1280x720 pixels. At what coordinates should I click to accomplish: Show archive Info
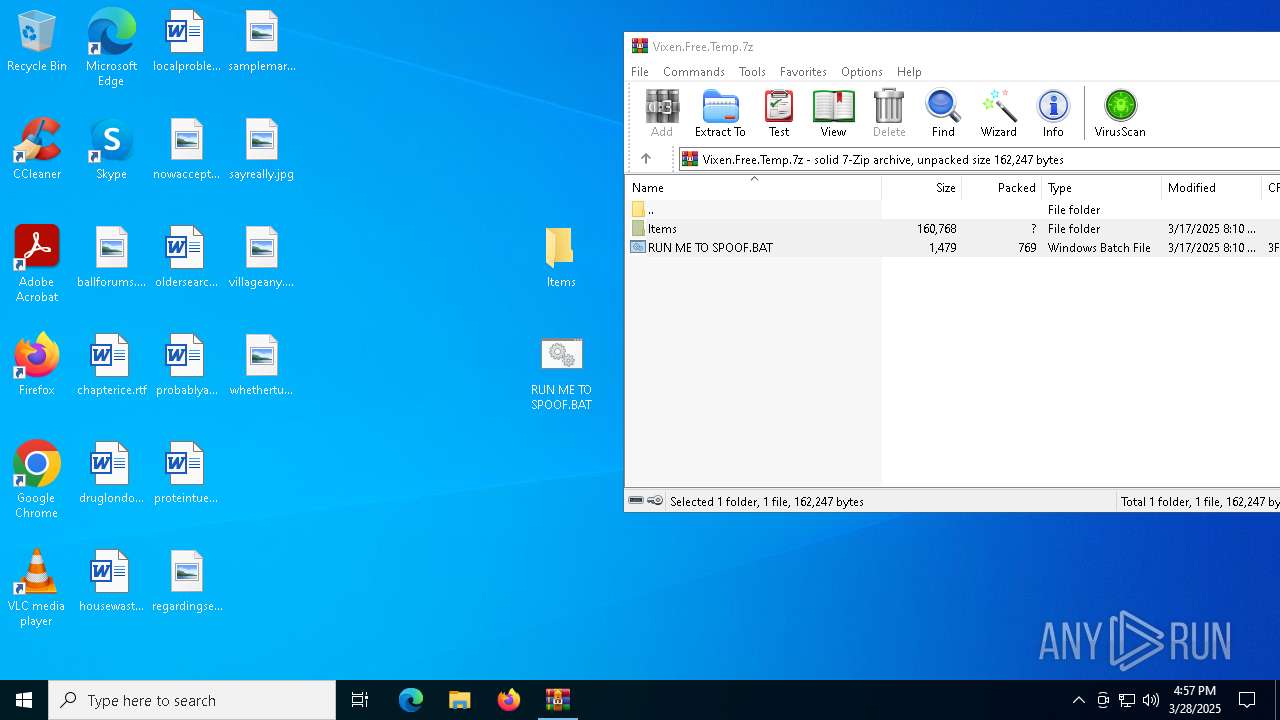coord(1053,113)
